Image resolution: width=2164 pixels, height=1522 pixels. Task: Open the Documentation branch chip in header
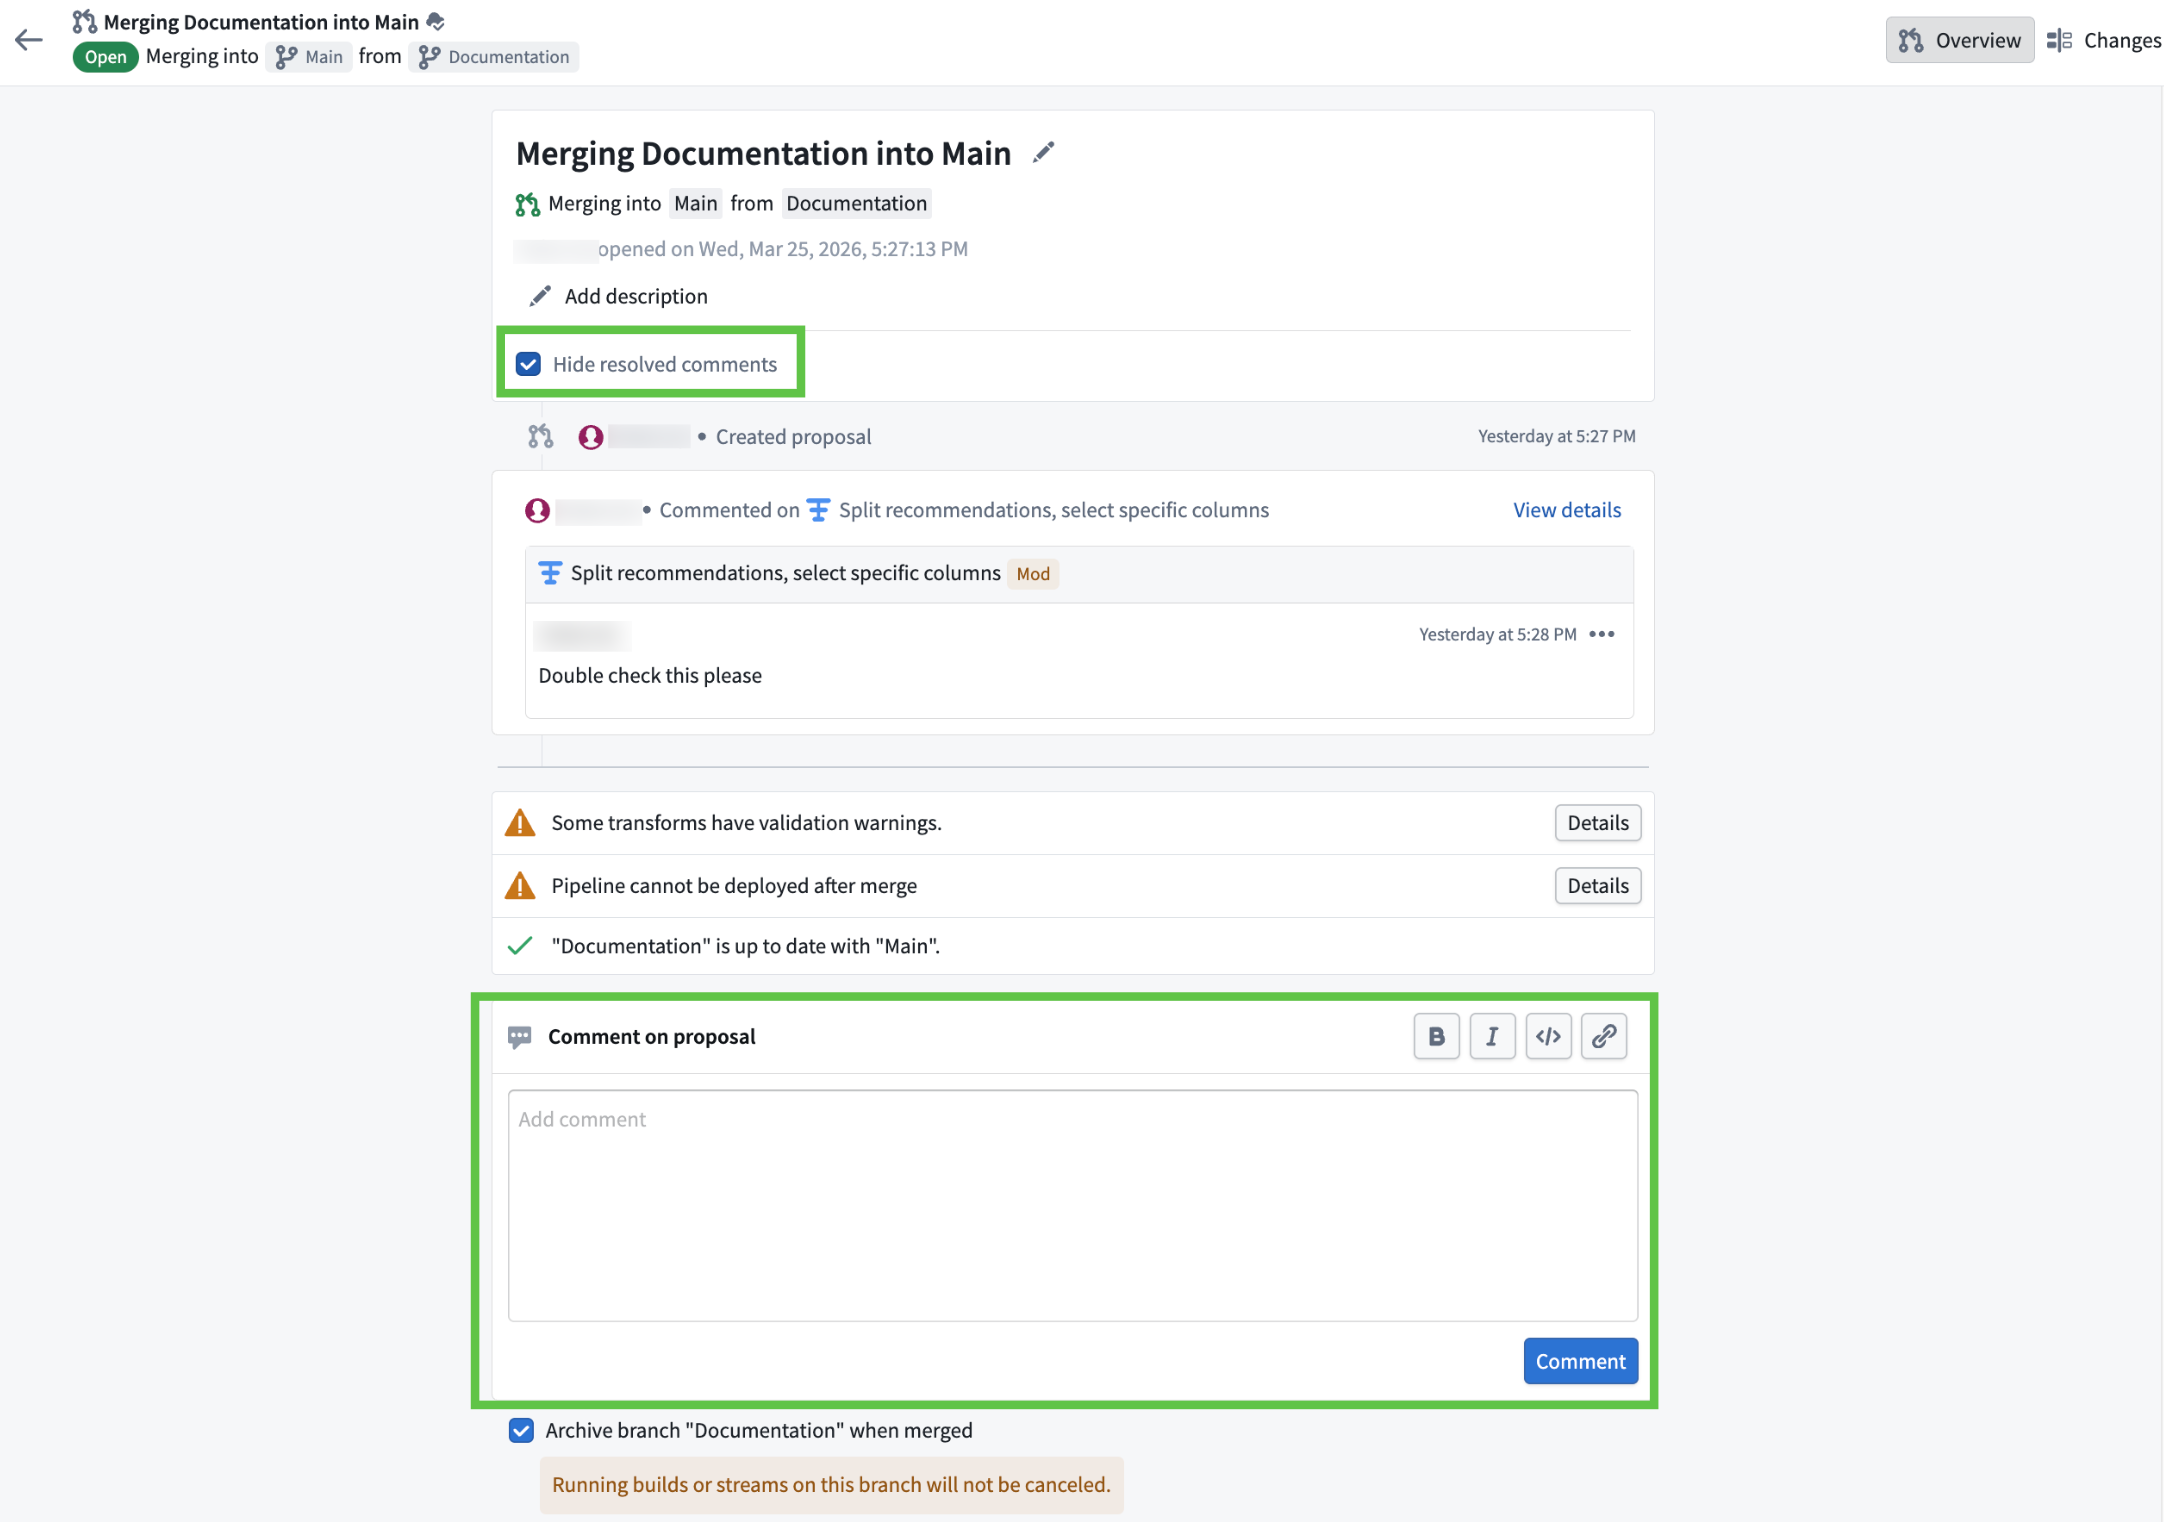494,57
